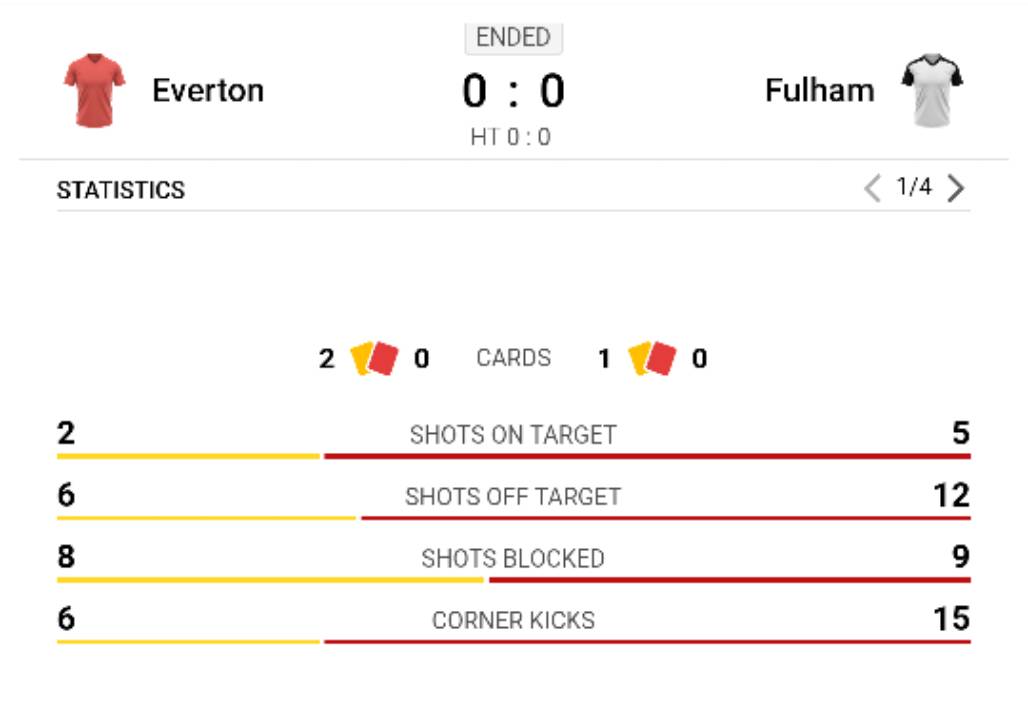
Task: Click Everton's yellow and red cards icon
Action: (375, 359)
